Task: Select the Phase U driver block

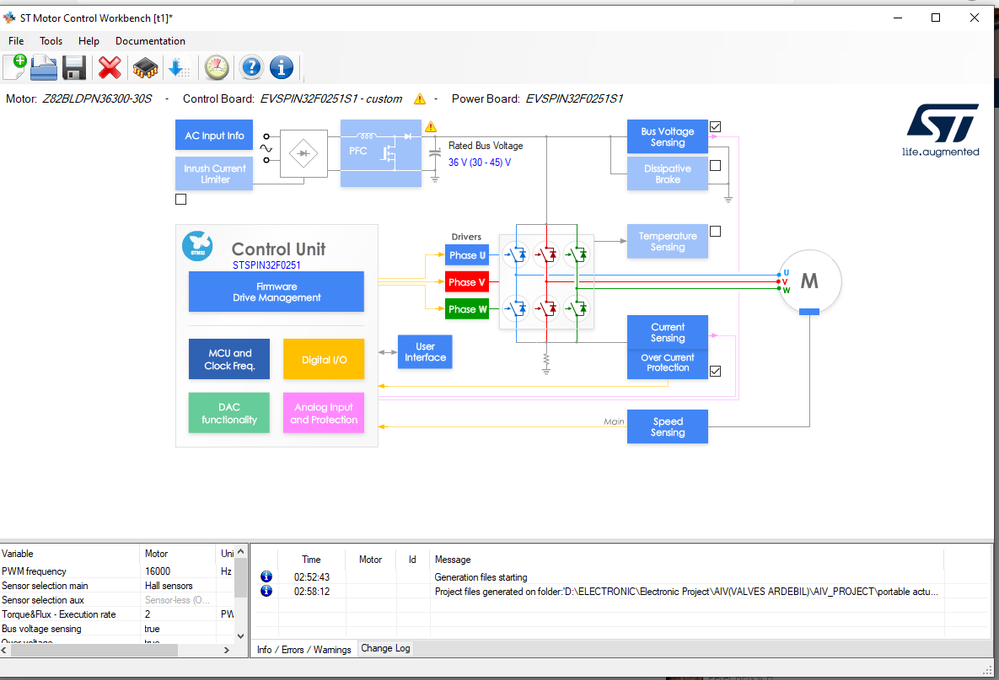Action: point(467,255)
